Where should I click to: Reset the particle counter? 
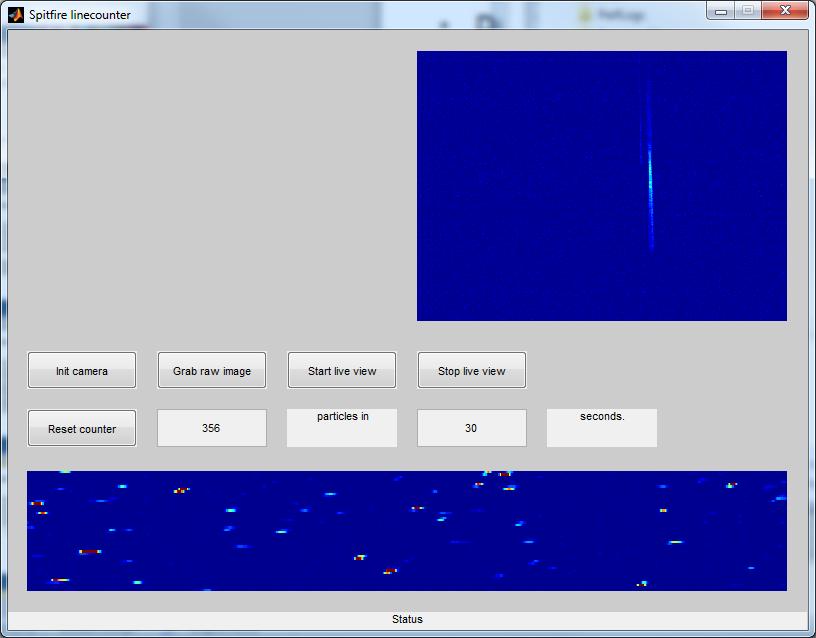coord(82,428)
